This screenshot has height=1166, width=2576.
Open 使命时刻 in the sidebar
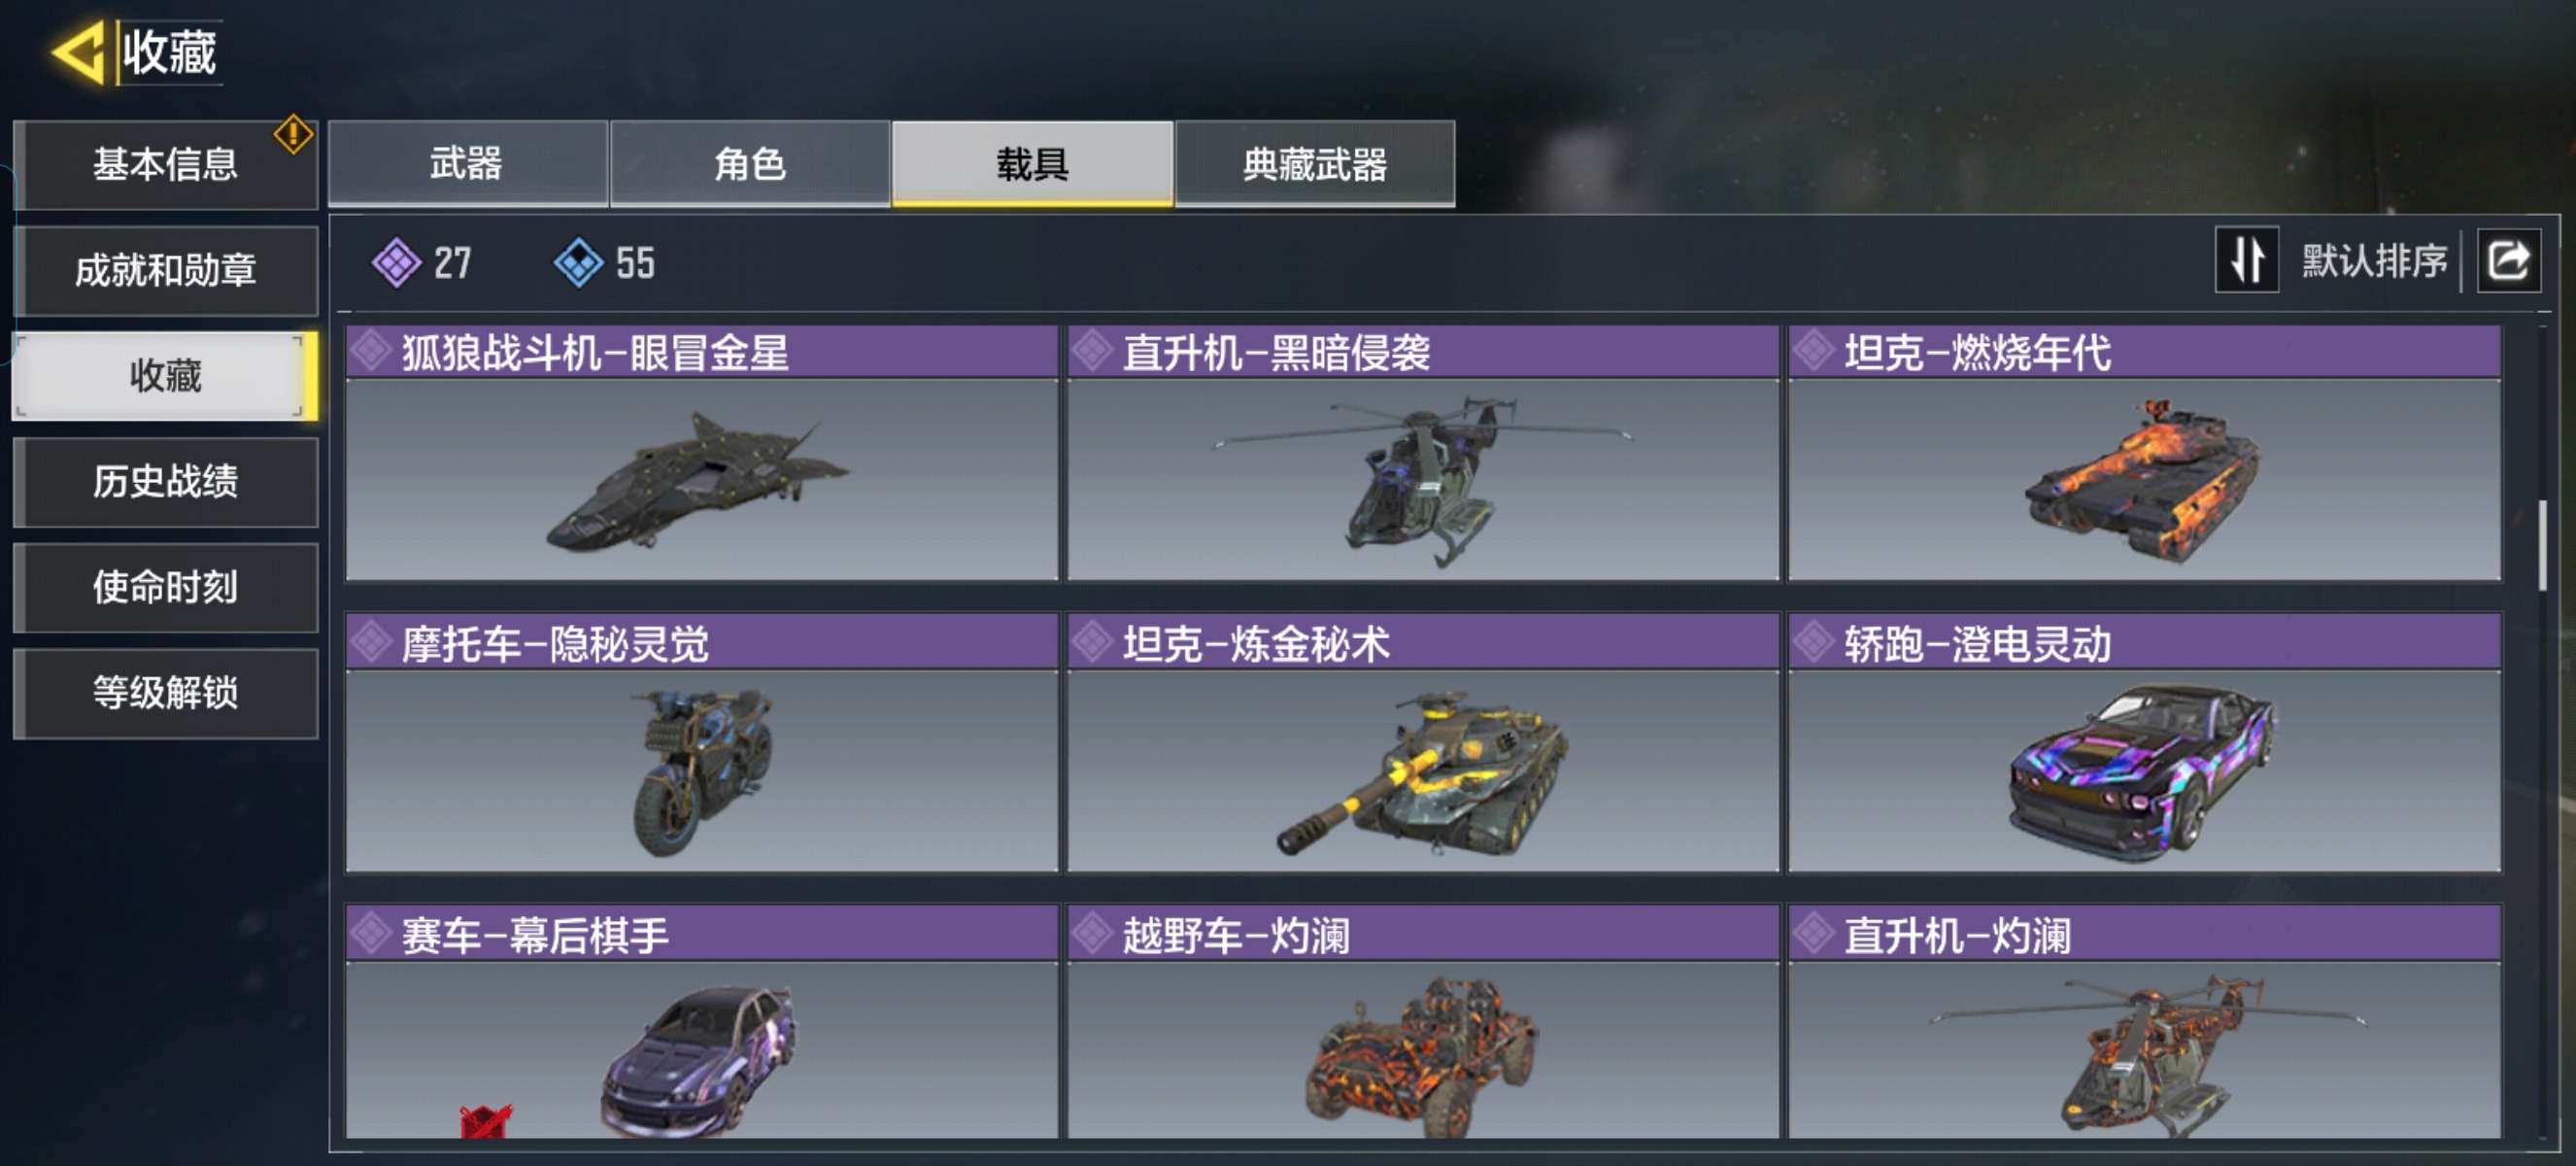166,587
